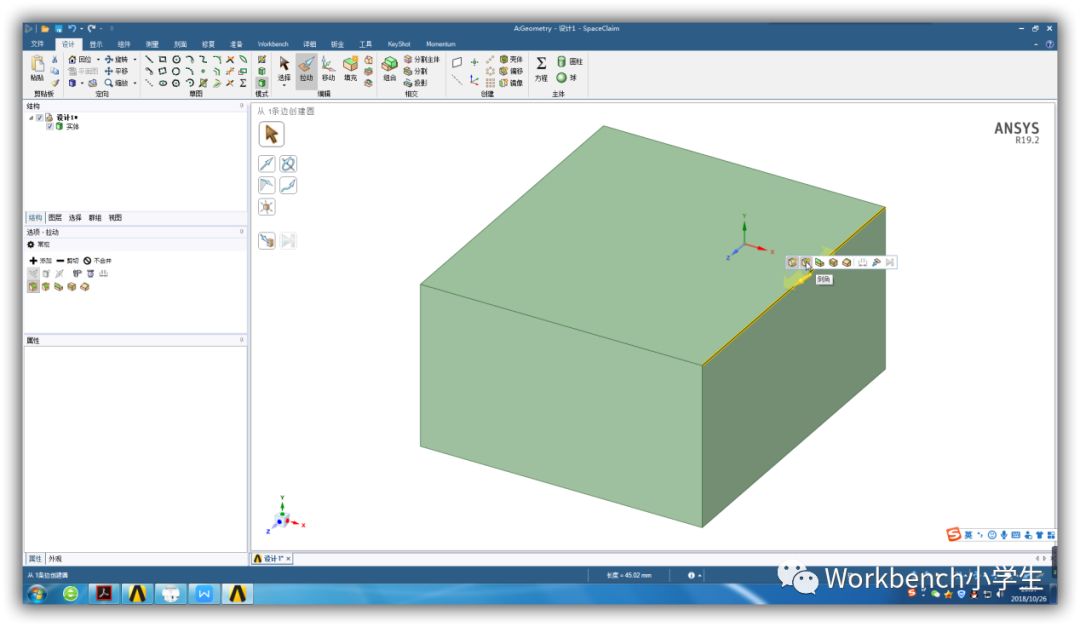Click the Open folder icon in quick access toolbar
Image resolution: width=1080 pixels, height=627 pixels.
(x=45, y=28)
